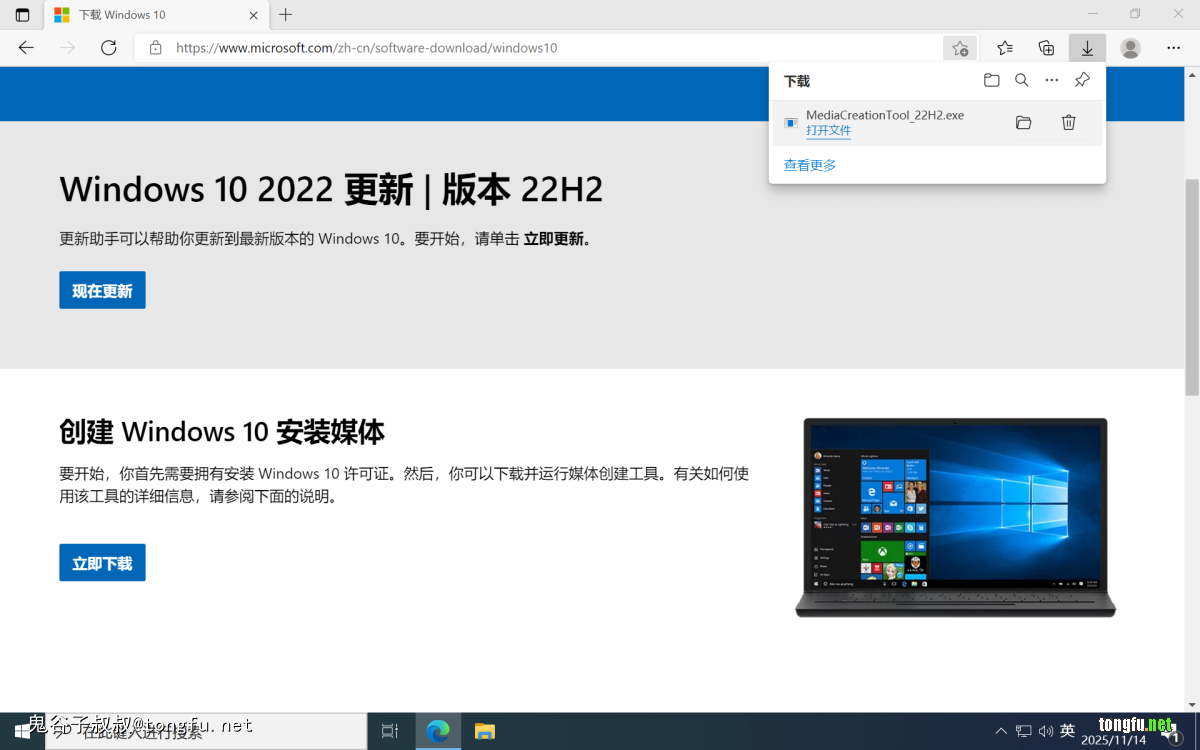Select the 下载 Windows 10 tab

[150, 15]
